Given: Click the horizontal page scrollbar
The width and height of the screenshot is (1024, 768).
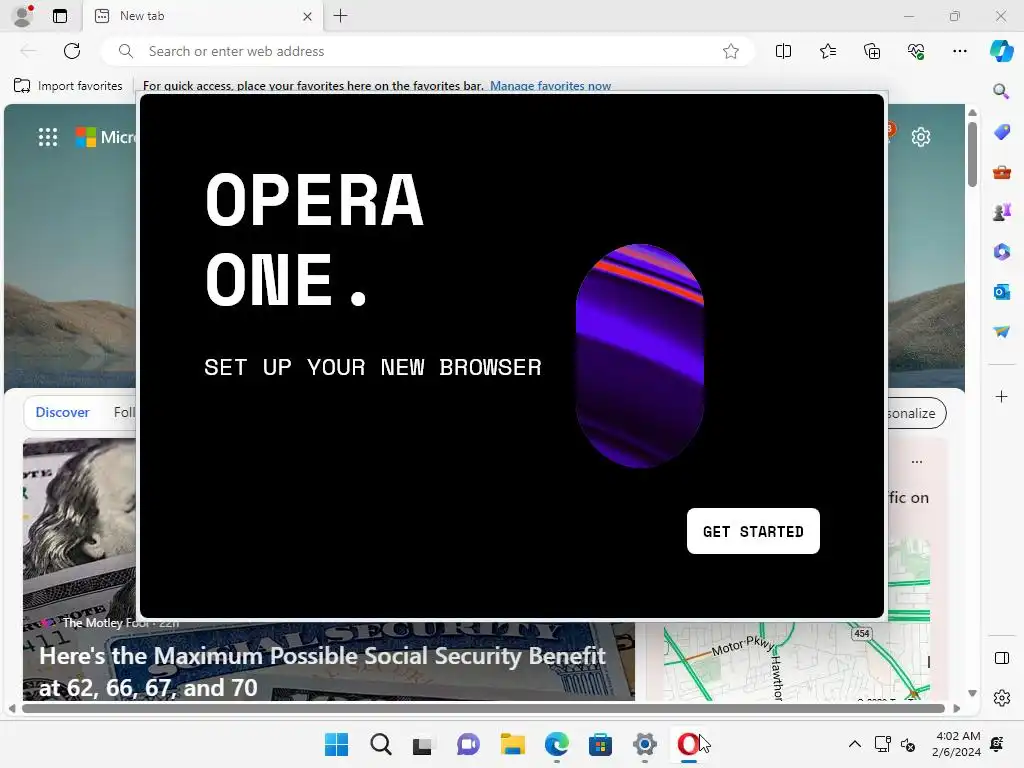Looking at the screenshot, I should click(x=483, y=709).
